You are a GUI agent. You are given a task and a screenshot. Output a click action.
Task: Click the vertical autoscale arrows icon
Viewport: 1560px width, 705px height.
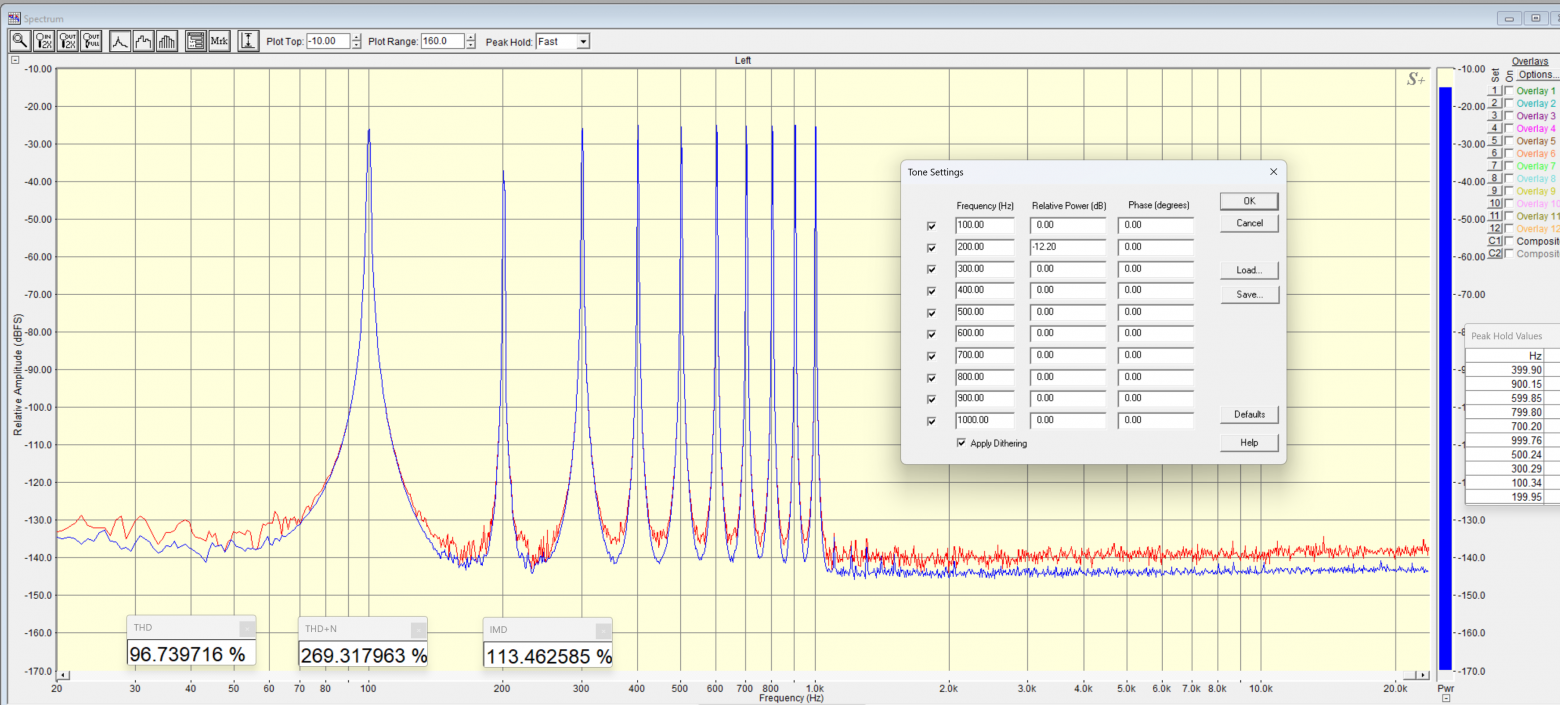tap(248, 41)
